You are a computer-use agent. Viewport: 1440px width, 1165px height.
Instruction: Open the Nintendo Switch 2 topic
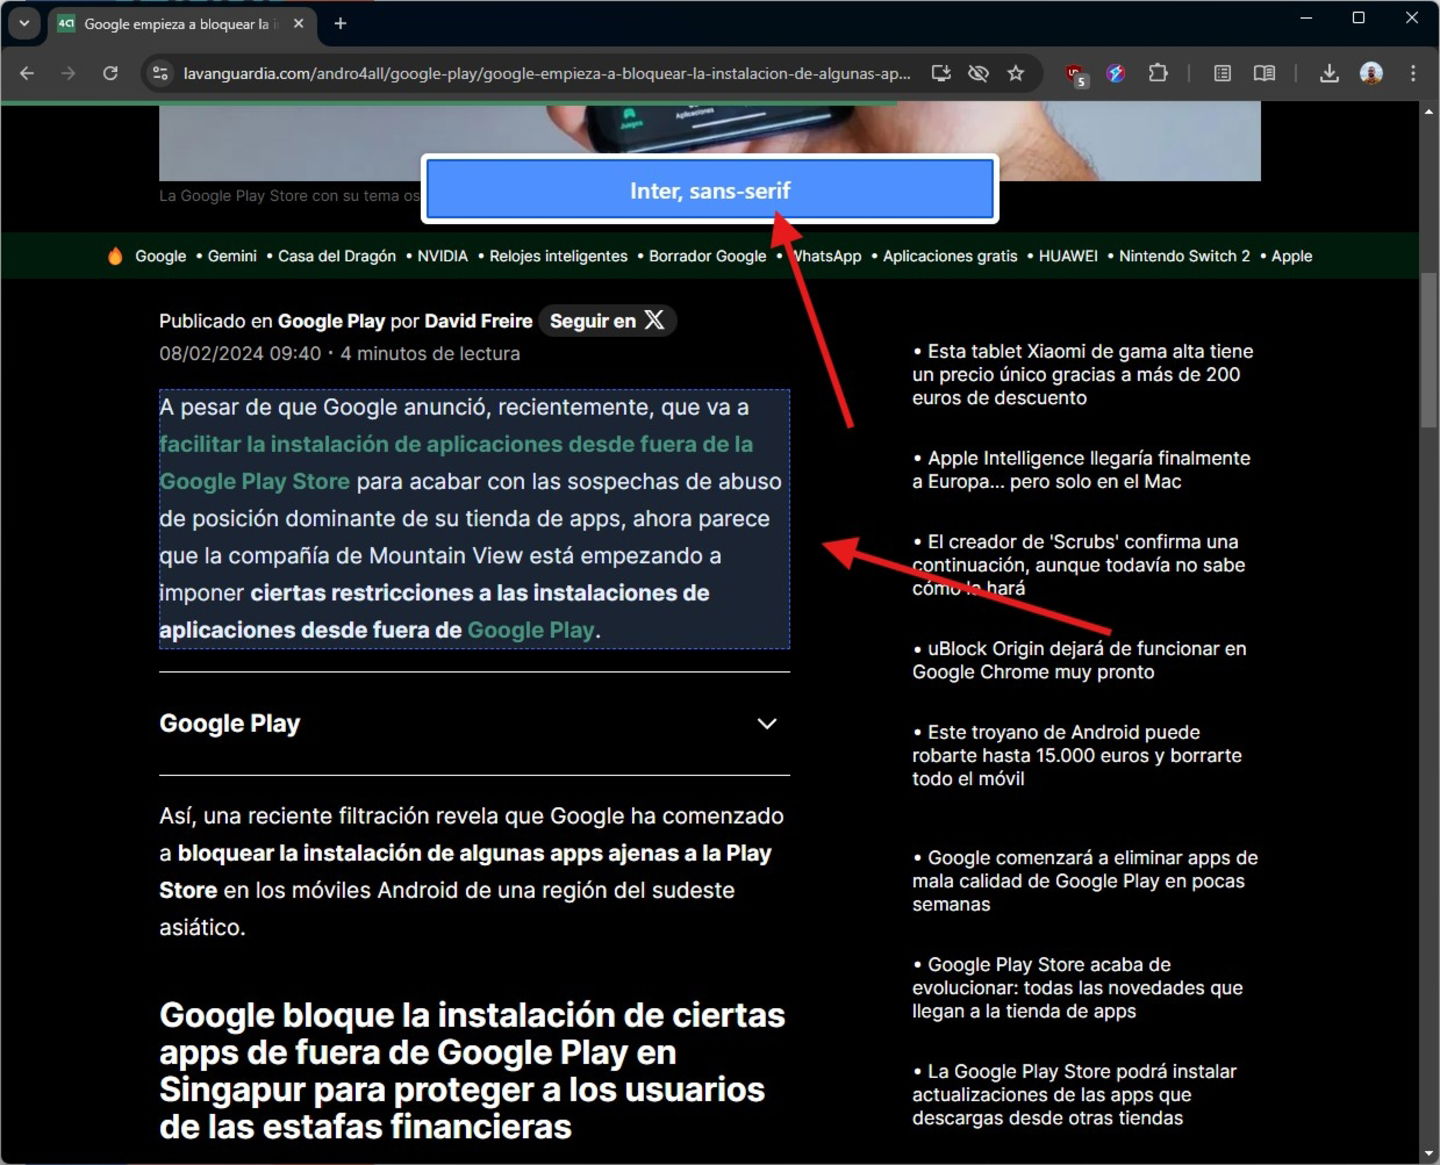pos(1184,256)
